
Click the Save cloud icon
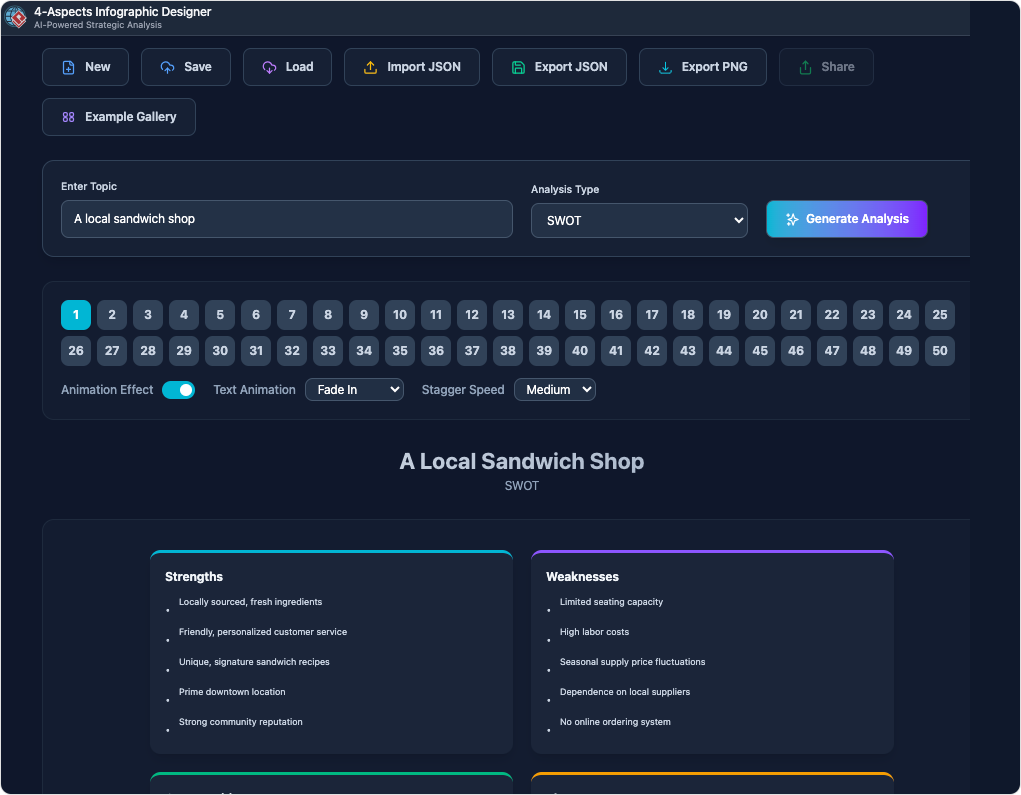pos(167,68)
